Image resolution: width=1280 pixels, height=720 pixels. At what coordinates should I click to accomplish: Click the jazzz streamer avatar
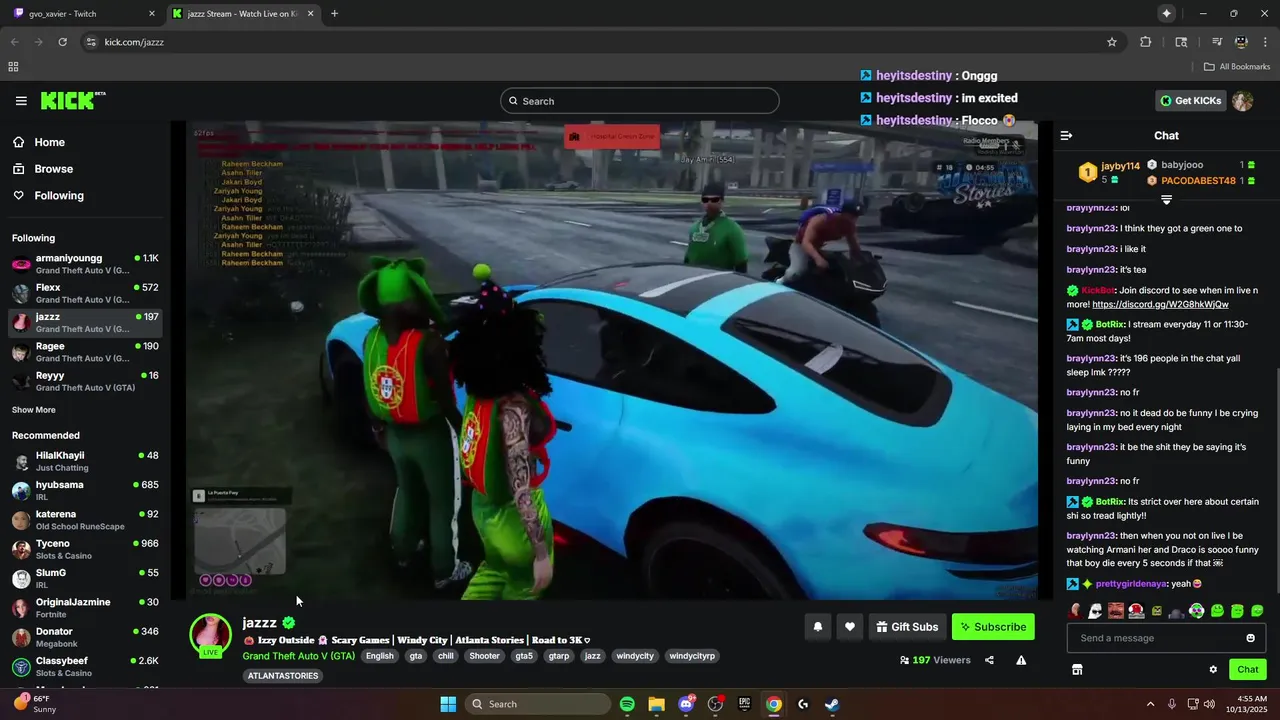tap(210, 635)
